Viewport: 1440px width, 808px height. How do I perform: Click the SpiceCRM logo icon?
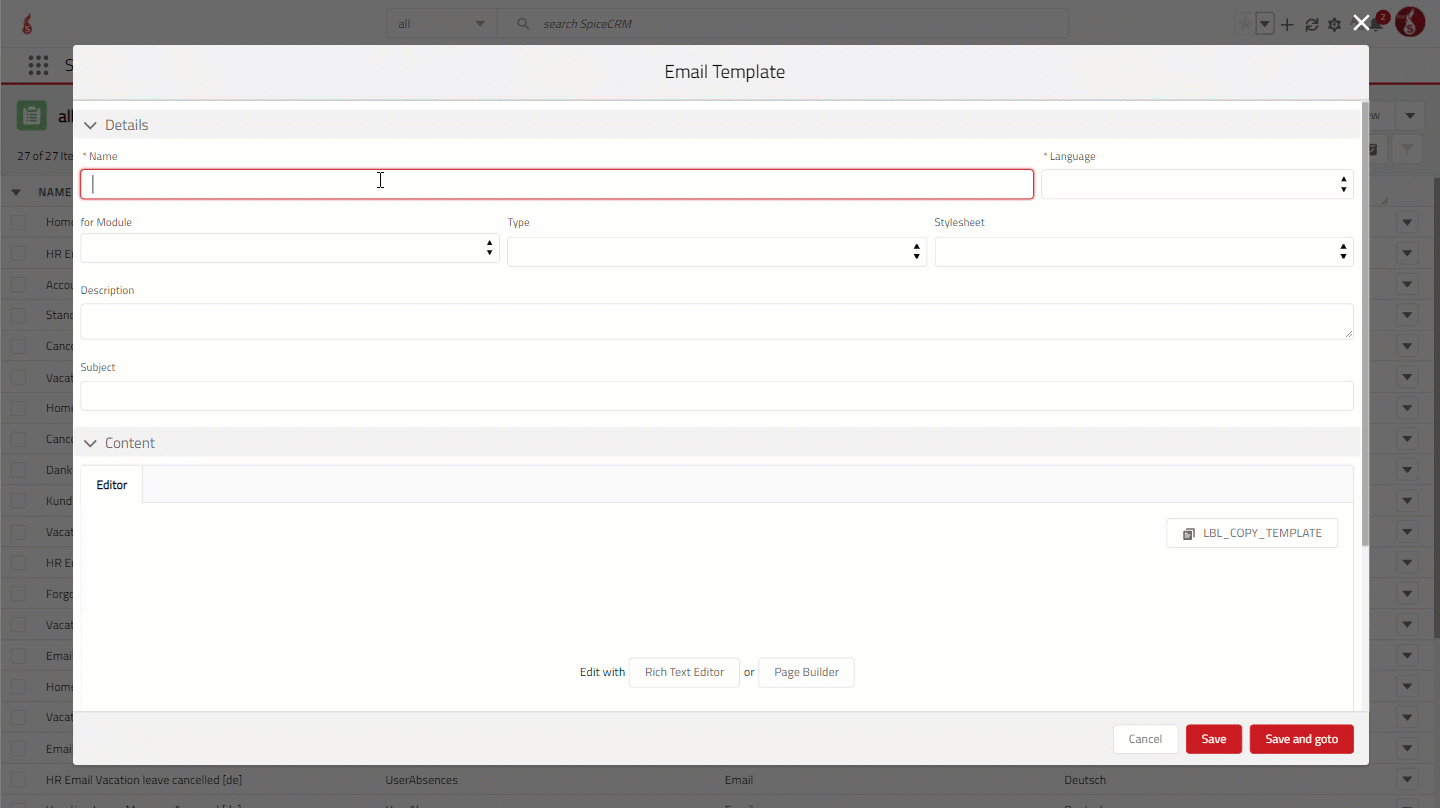(27, 24)
